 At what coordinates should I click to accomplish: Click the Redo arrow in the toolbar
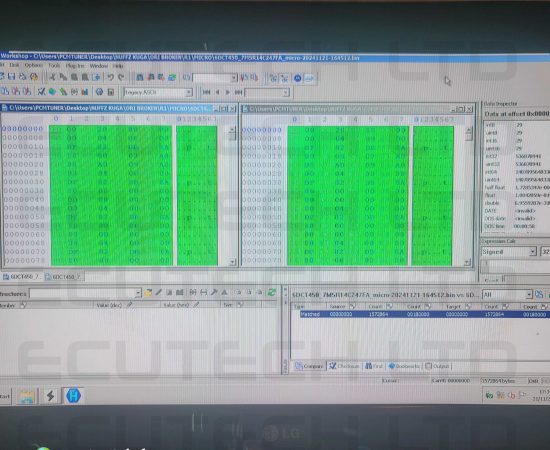(121, 77)
